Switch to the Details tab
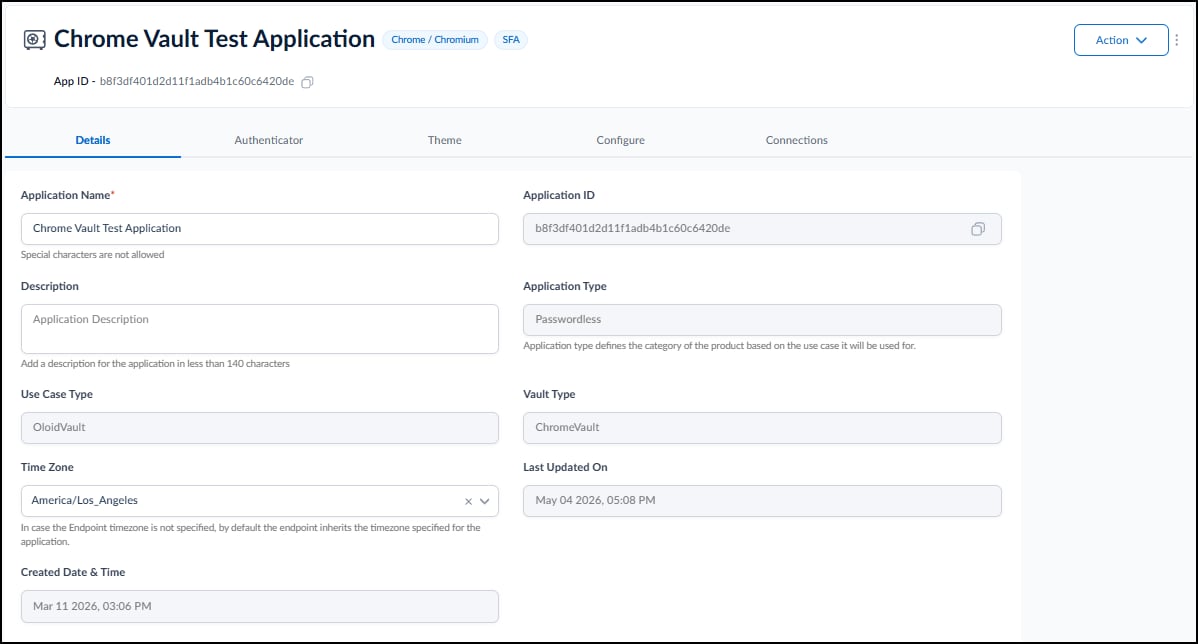 coord(92,140)
